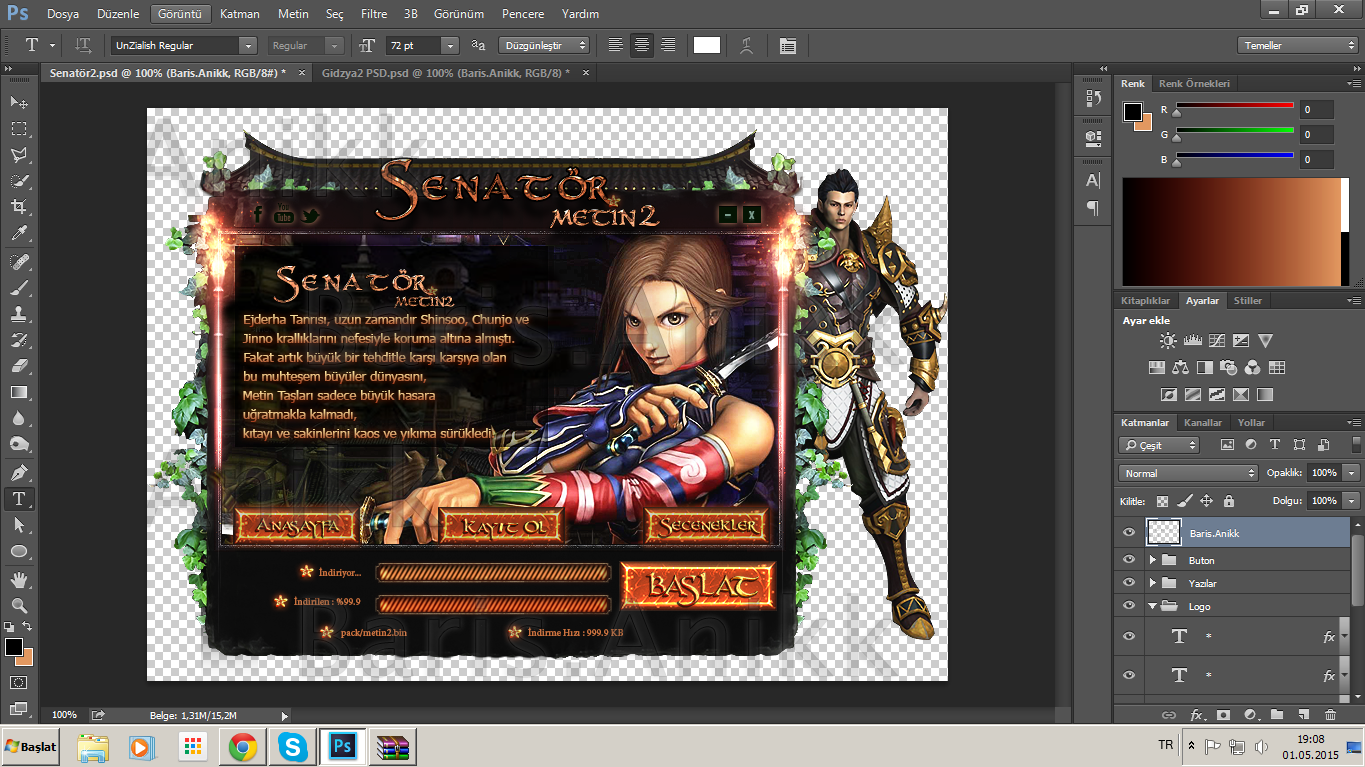Toggle the character and paragraph panel icon

click(x=788, y=45)
